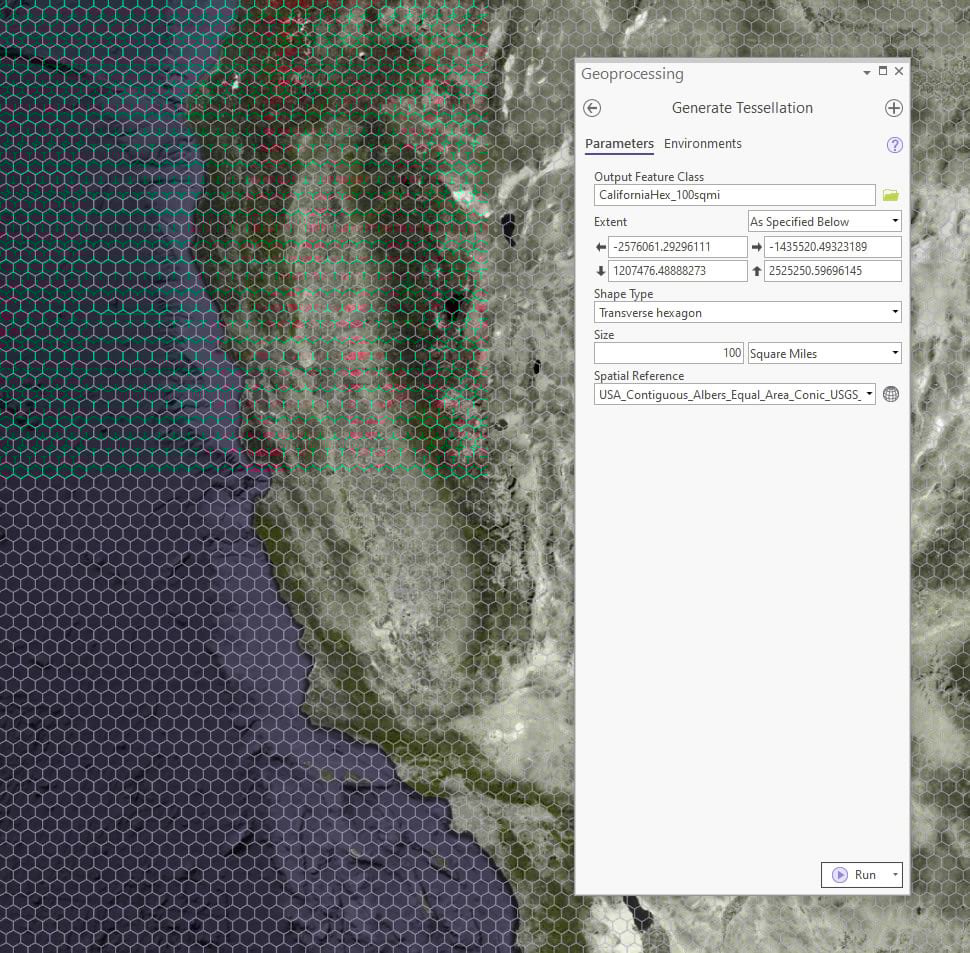Open the spatial reference globe picker
Screen dimensions: 970x953
(891, 395)
